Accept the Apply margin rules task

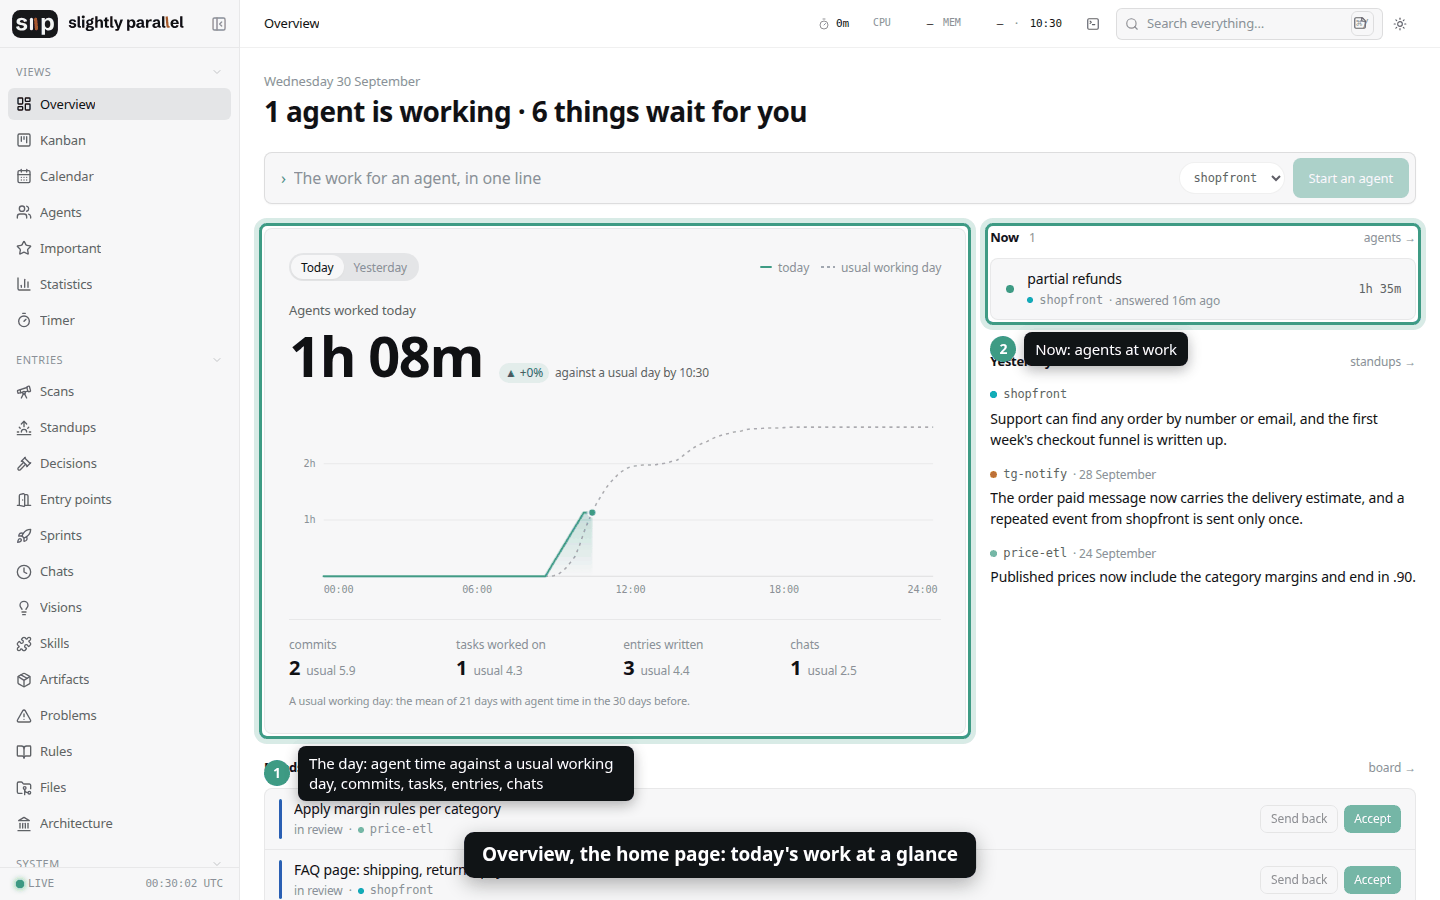click(1372, 819)
